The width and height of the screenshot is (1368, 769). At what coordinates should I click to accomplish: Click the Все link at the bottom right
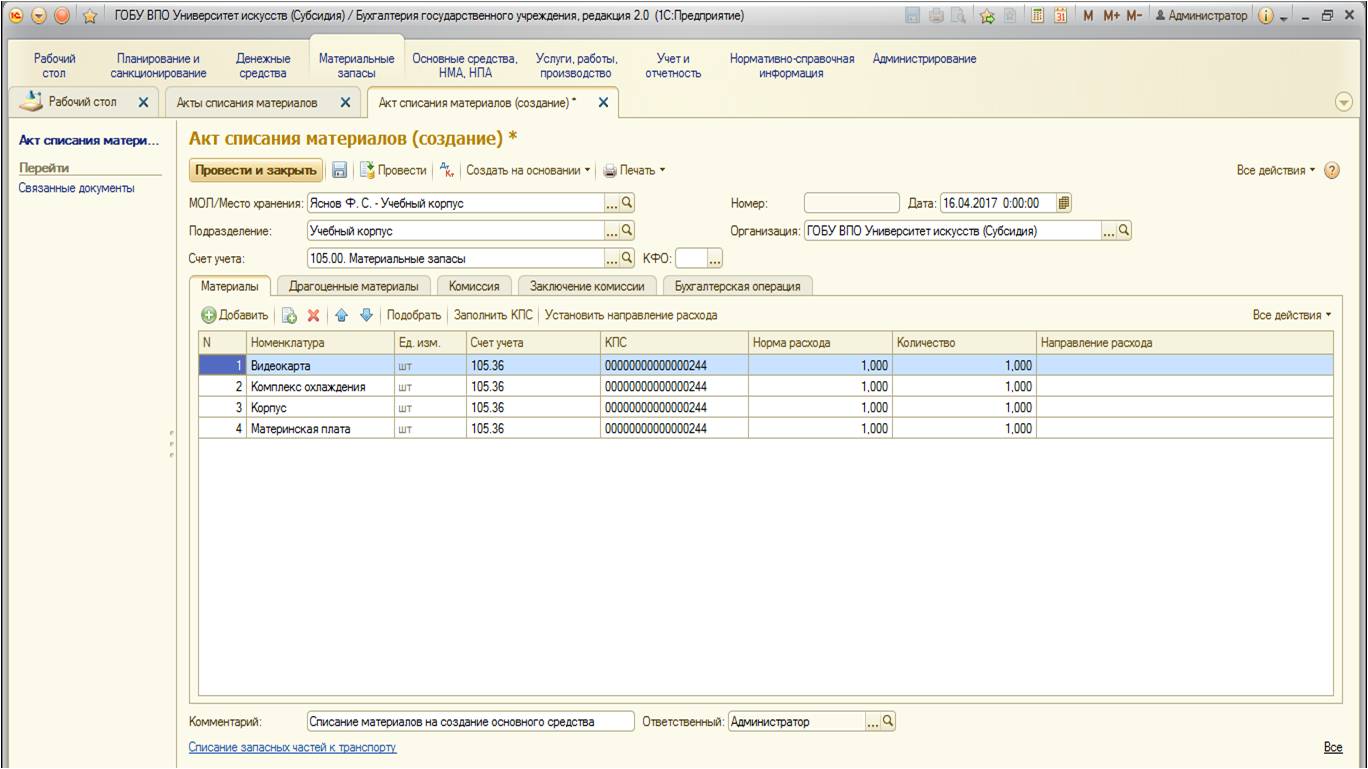(x=1332, y=747)
